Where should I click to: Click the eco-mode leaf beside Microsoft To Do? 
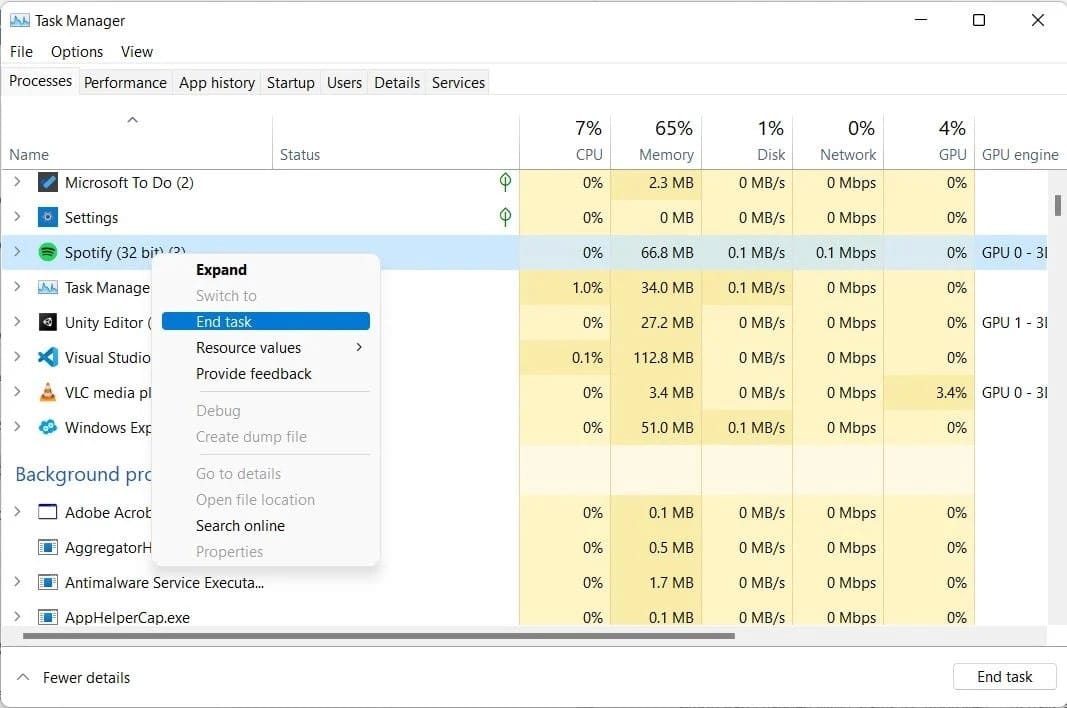pos(505,182)
